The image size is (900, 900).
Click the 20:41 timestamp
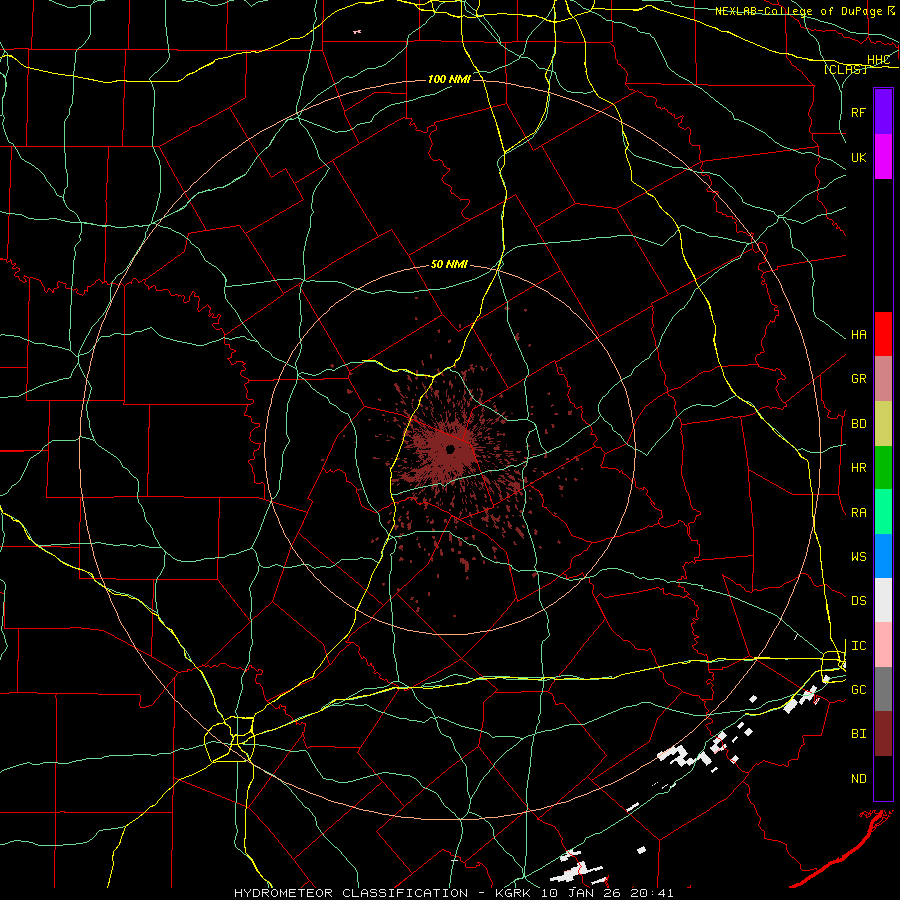click(651, 893)
